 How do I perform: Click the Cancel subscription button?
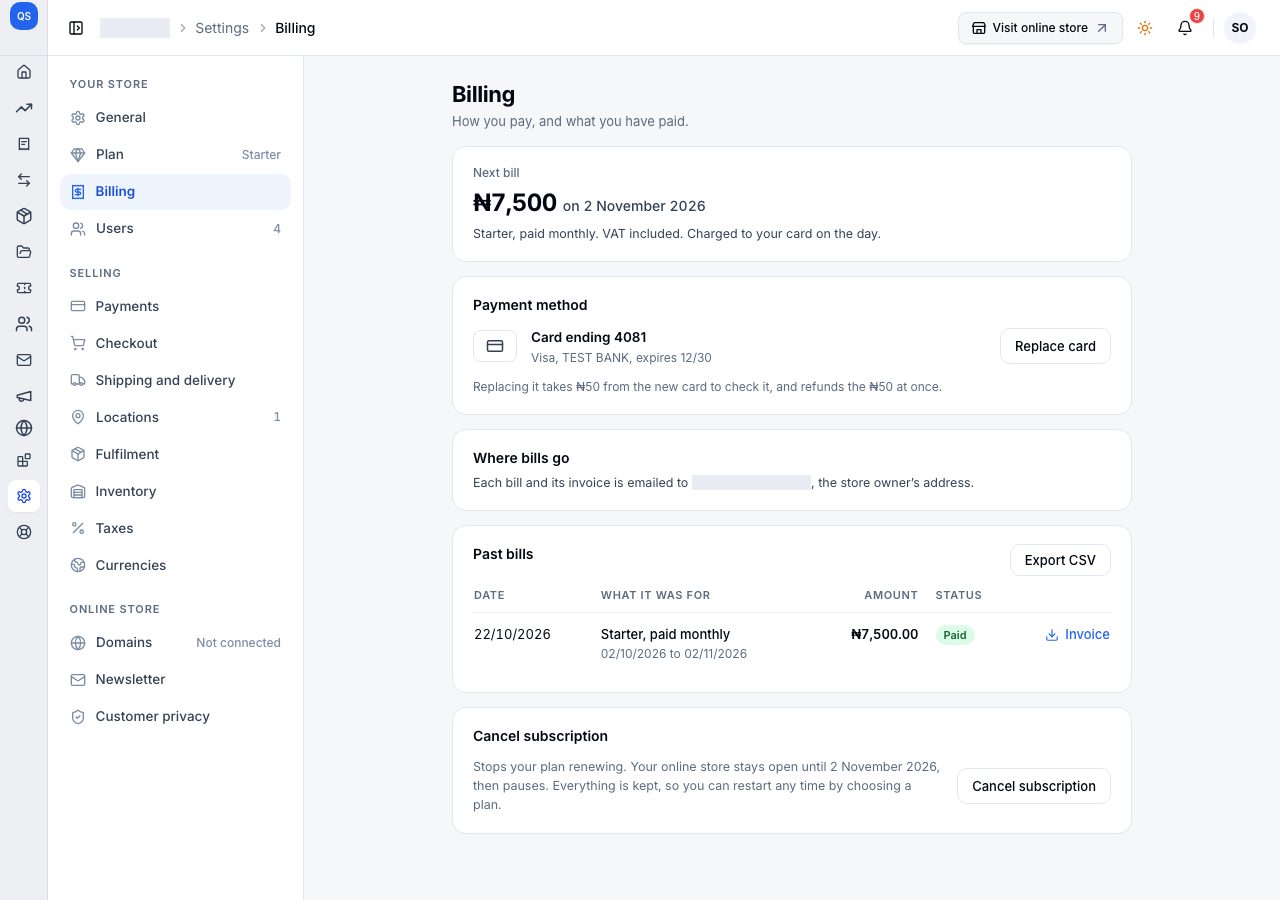[x=1034, y=786]
